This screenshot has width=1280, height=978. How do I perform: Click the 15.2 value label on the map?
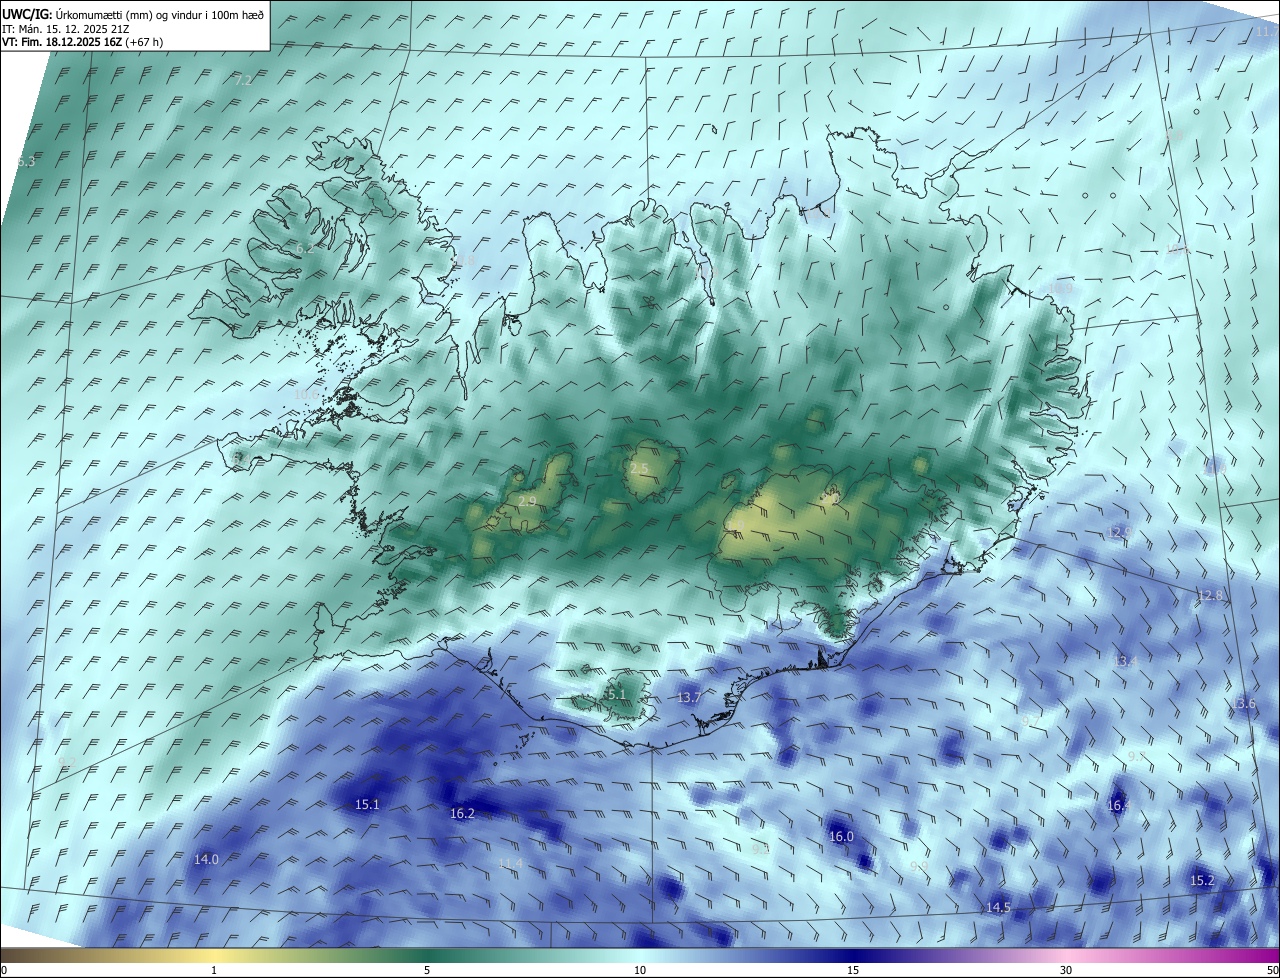(x=1202, y=880)
